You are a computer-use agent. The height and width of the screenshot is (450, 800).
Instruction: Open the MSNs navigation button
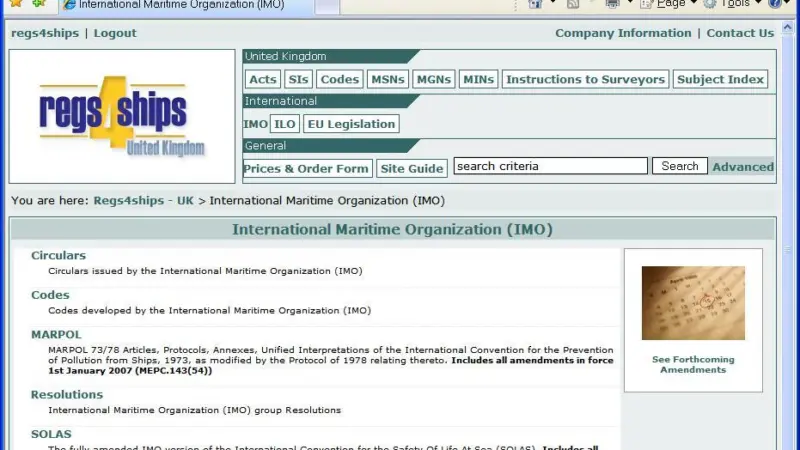click(x=388, y=80)
